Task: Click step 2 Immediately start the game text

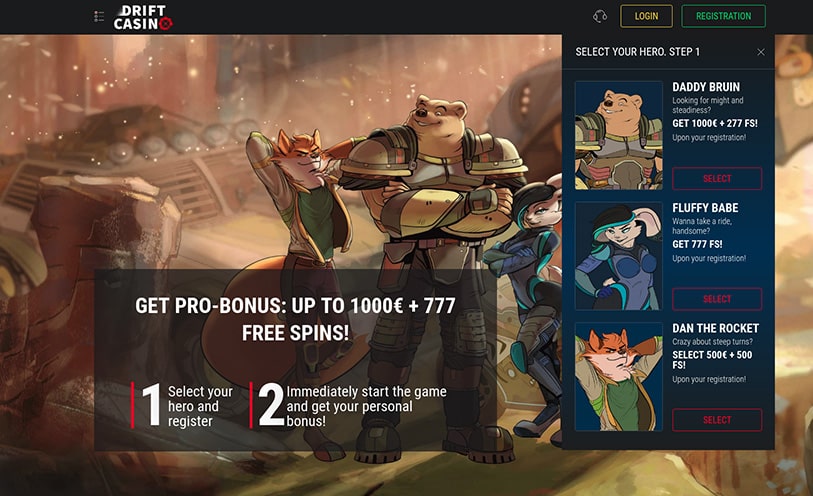Action: click(x=366, y=406)
